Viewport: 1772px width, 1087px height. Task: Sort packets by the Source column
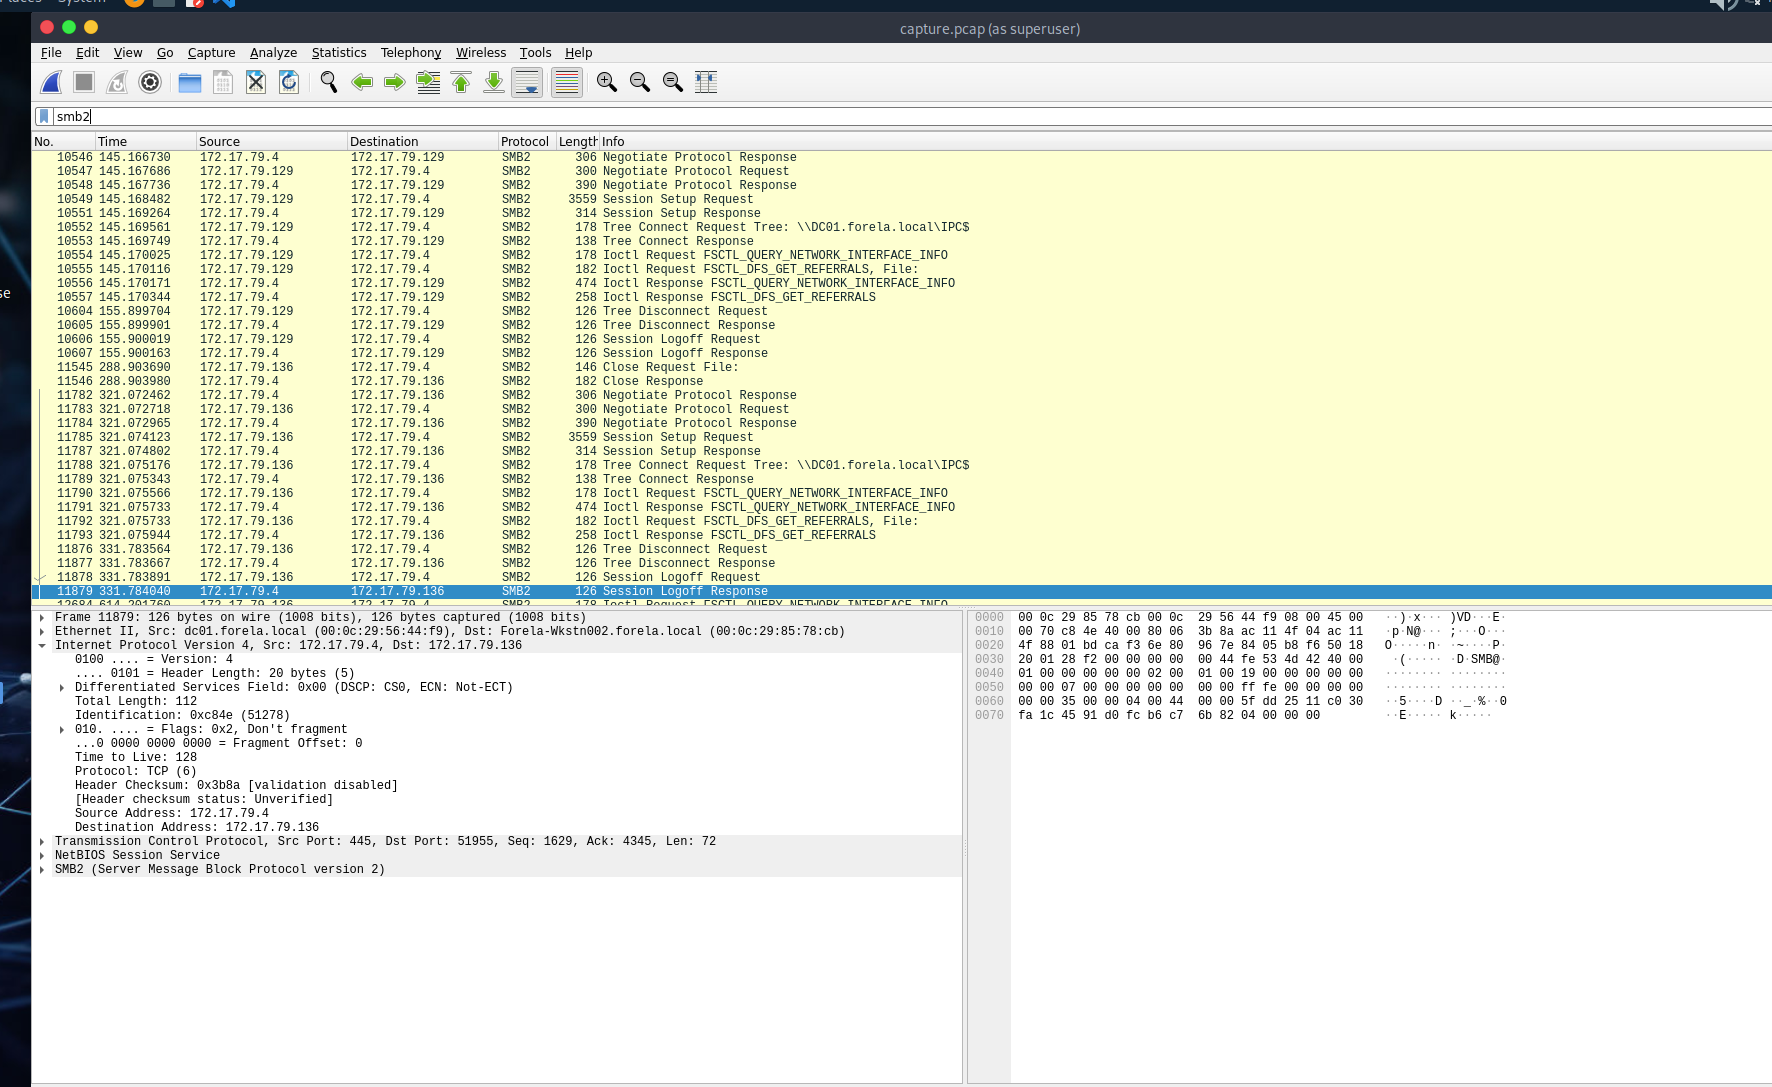pyautogui.click(x=272, y=141)
